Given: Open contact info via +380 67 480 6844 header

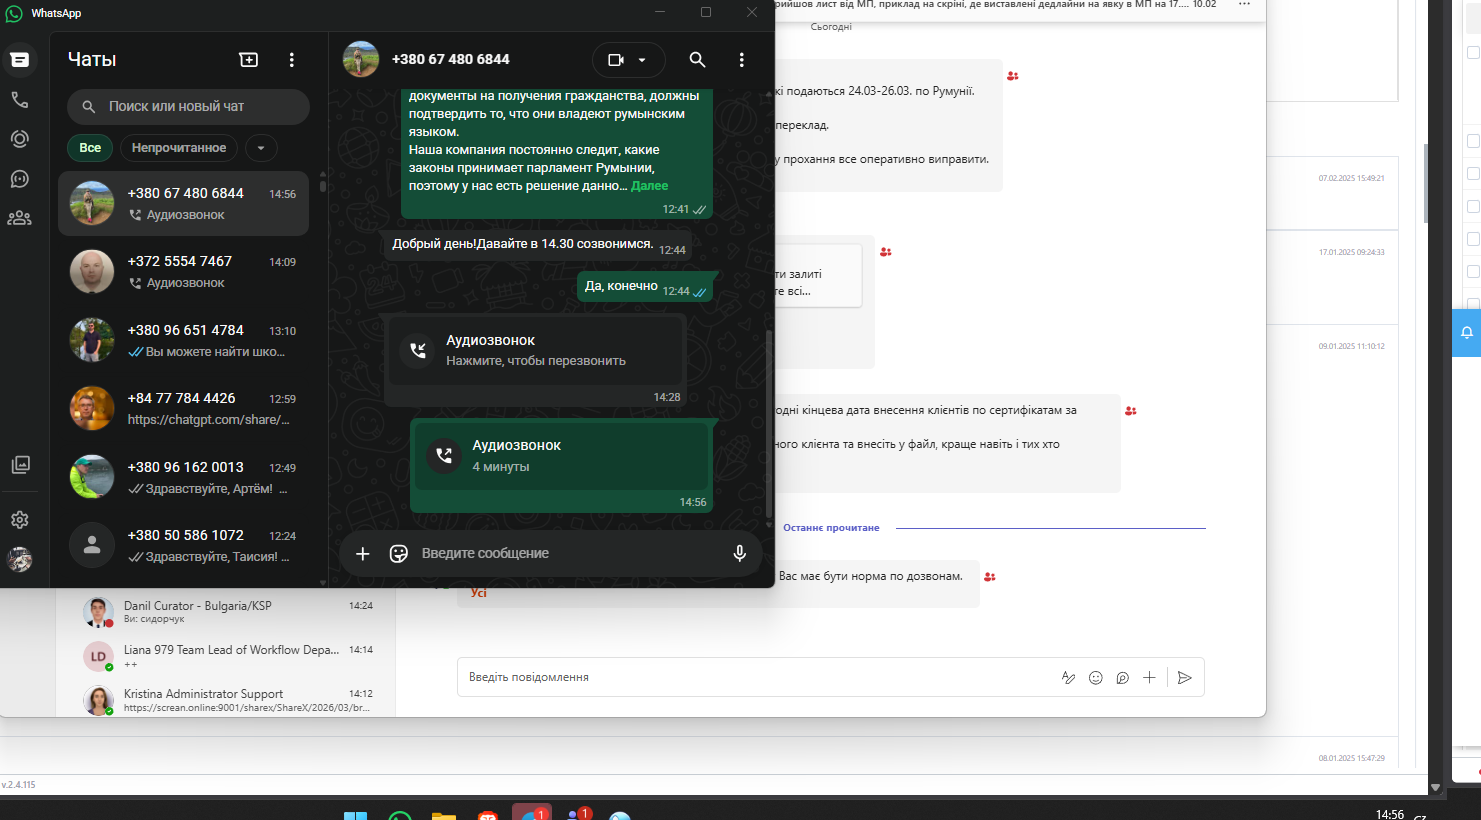Looking at the screenshot, I should [x=450, y=59].
